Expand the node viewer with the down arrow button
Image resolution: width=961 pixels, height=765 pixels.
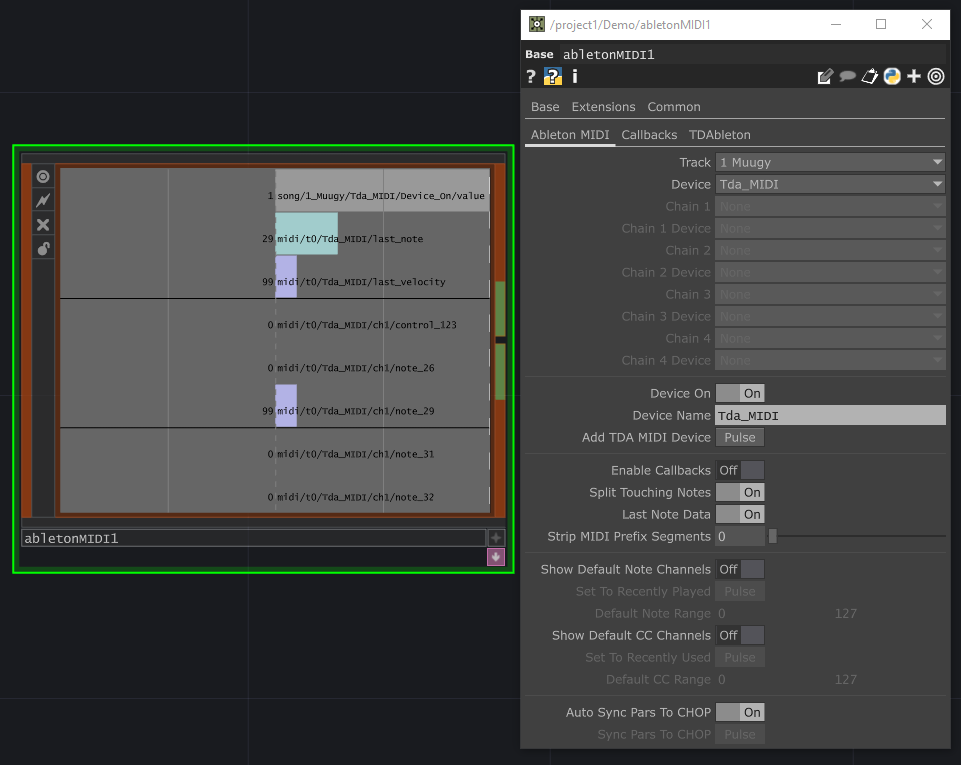[495, 557]
